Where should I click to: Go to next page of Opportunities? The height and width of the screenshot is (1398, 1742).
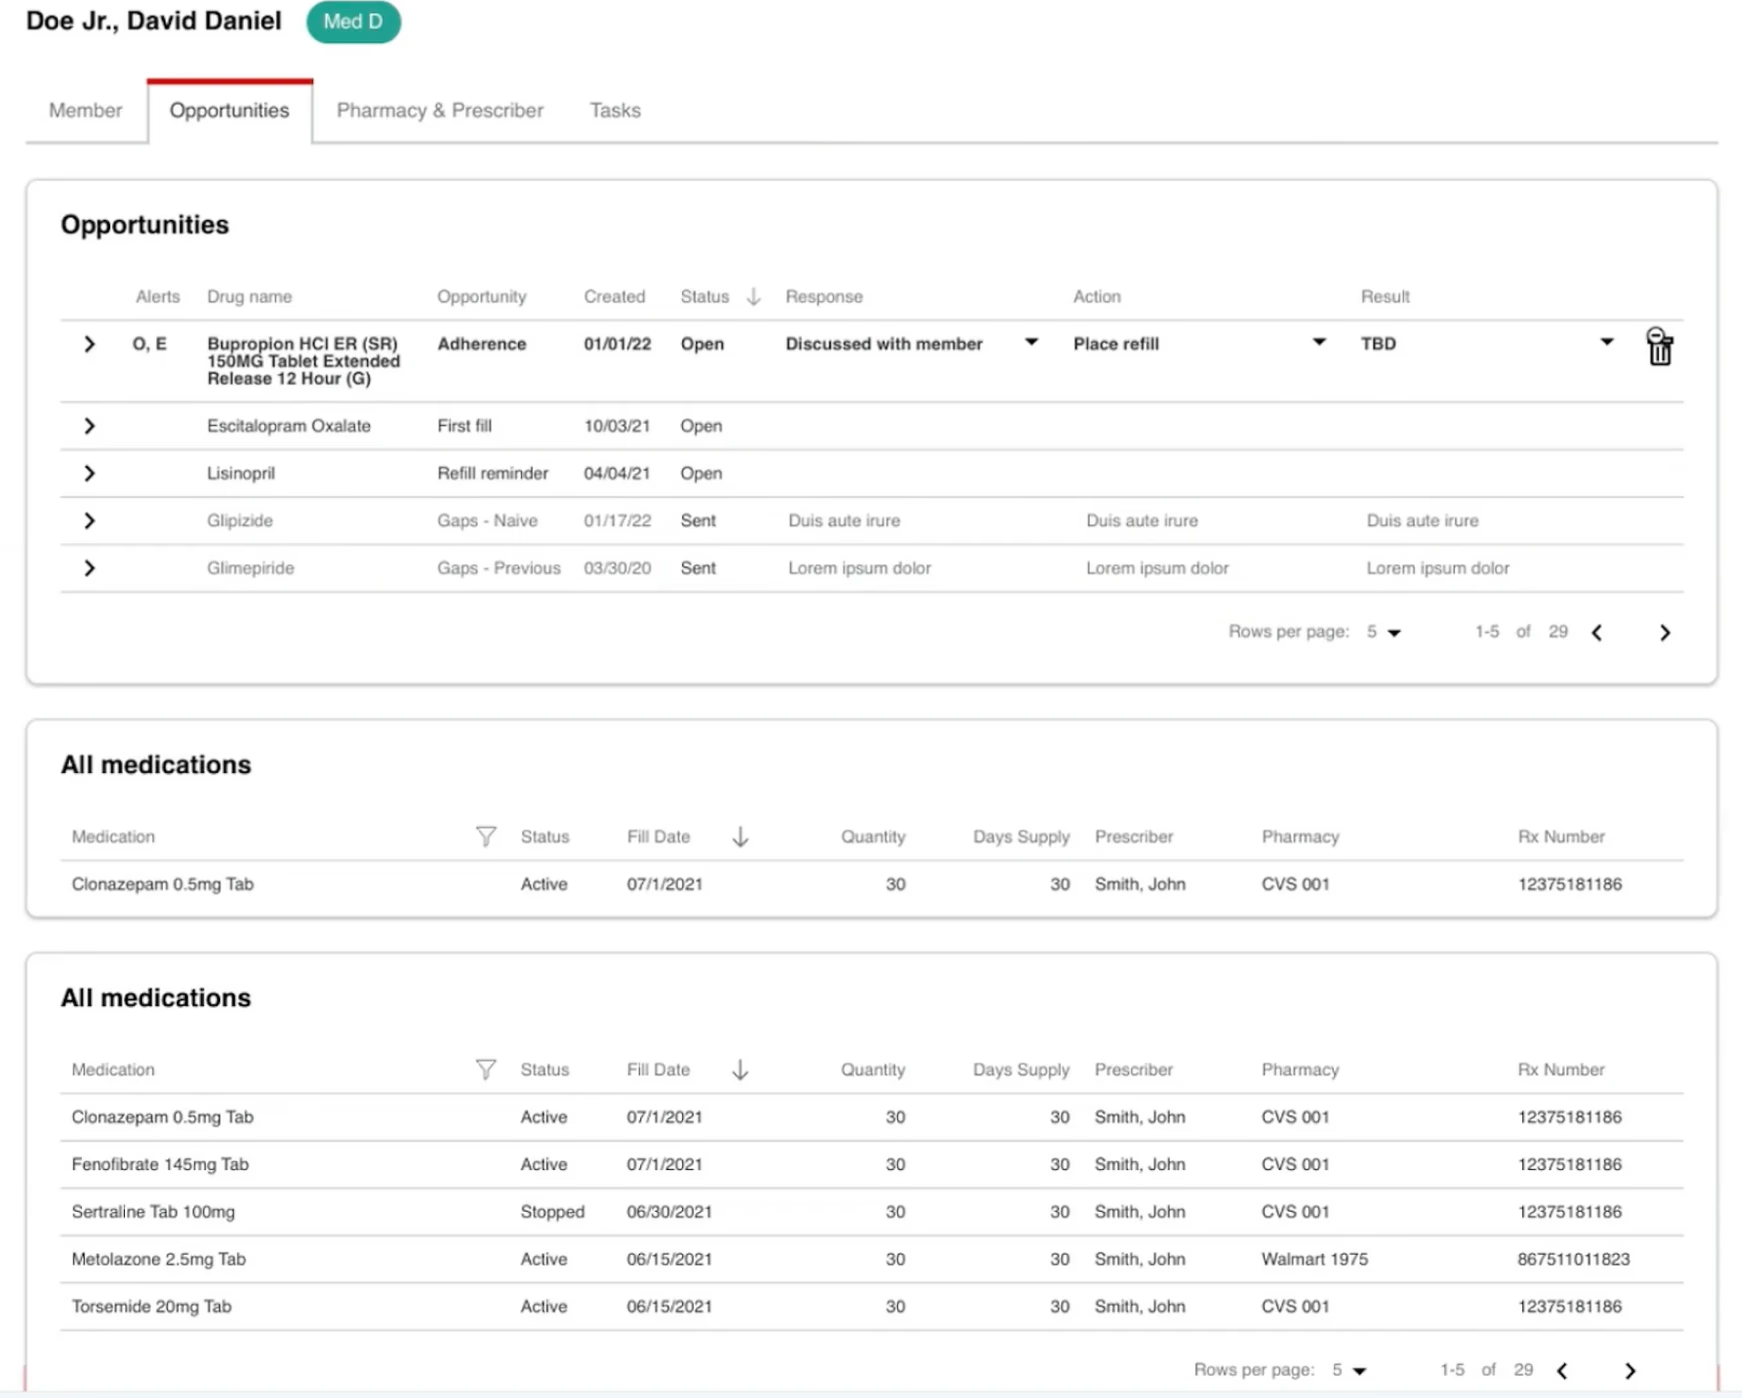[1665, 633]
